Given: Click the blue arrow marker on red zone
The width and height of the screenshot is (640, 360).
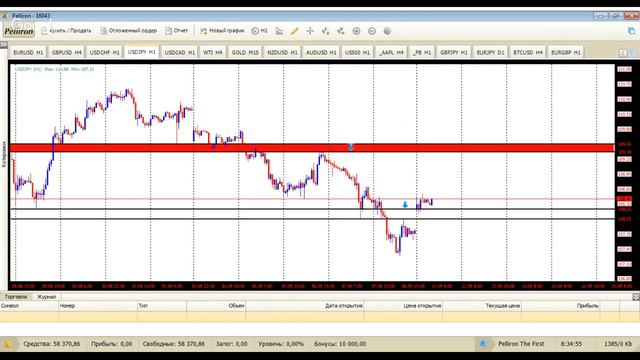Looking at the screenshot, I should coord(351,147).
